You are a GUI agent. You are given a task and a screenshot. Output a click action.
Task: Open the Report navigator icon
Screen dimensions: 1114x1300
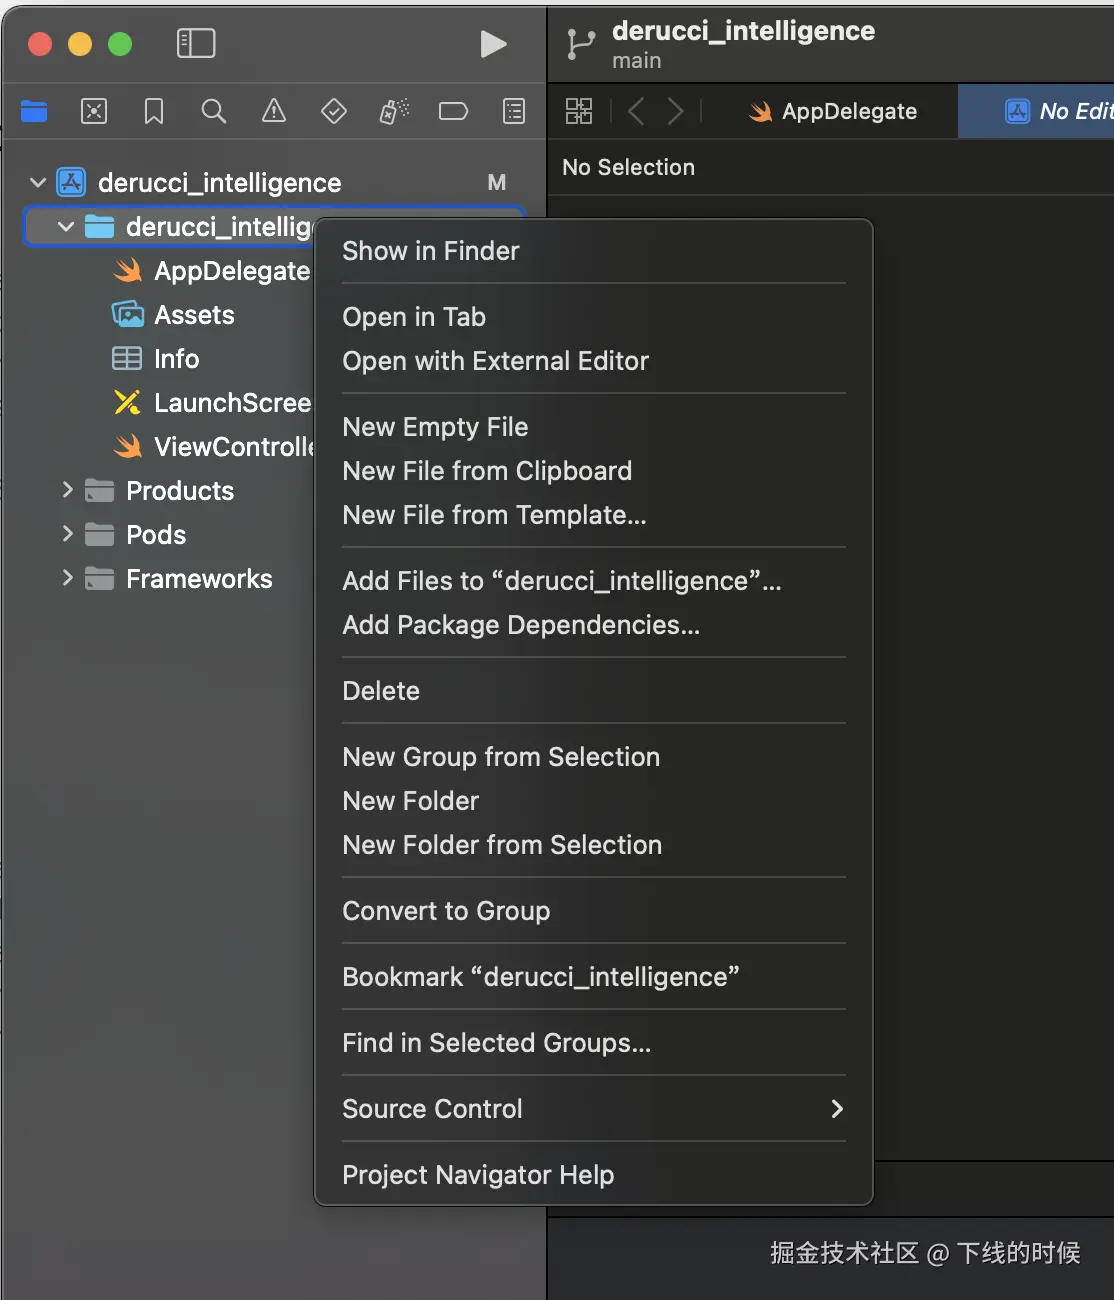(514, 111)
